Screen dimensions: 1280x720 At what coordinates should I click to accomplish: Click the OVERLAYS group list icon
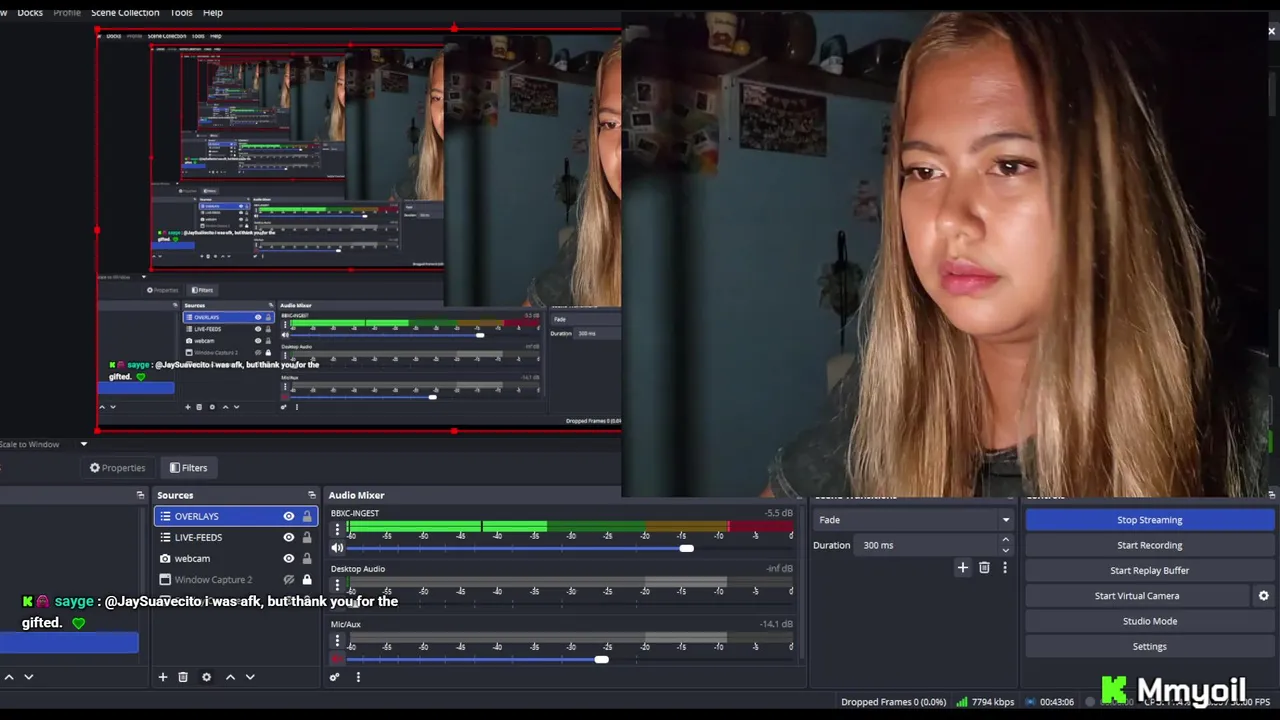(165, 516)
